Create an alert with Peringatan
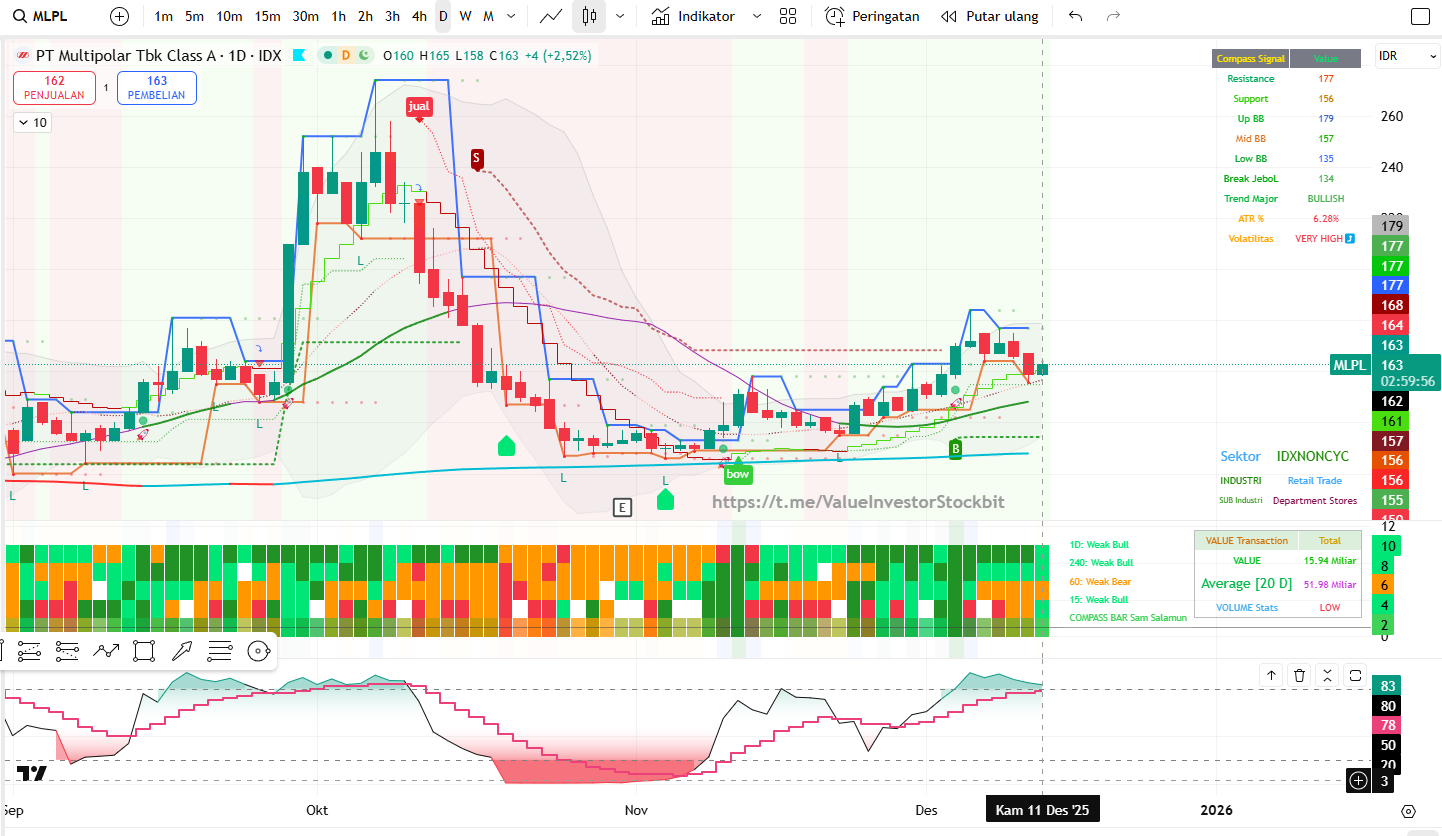 click(872, 16)
